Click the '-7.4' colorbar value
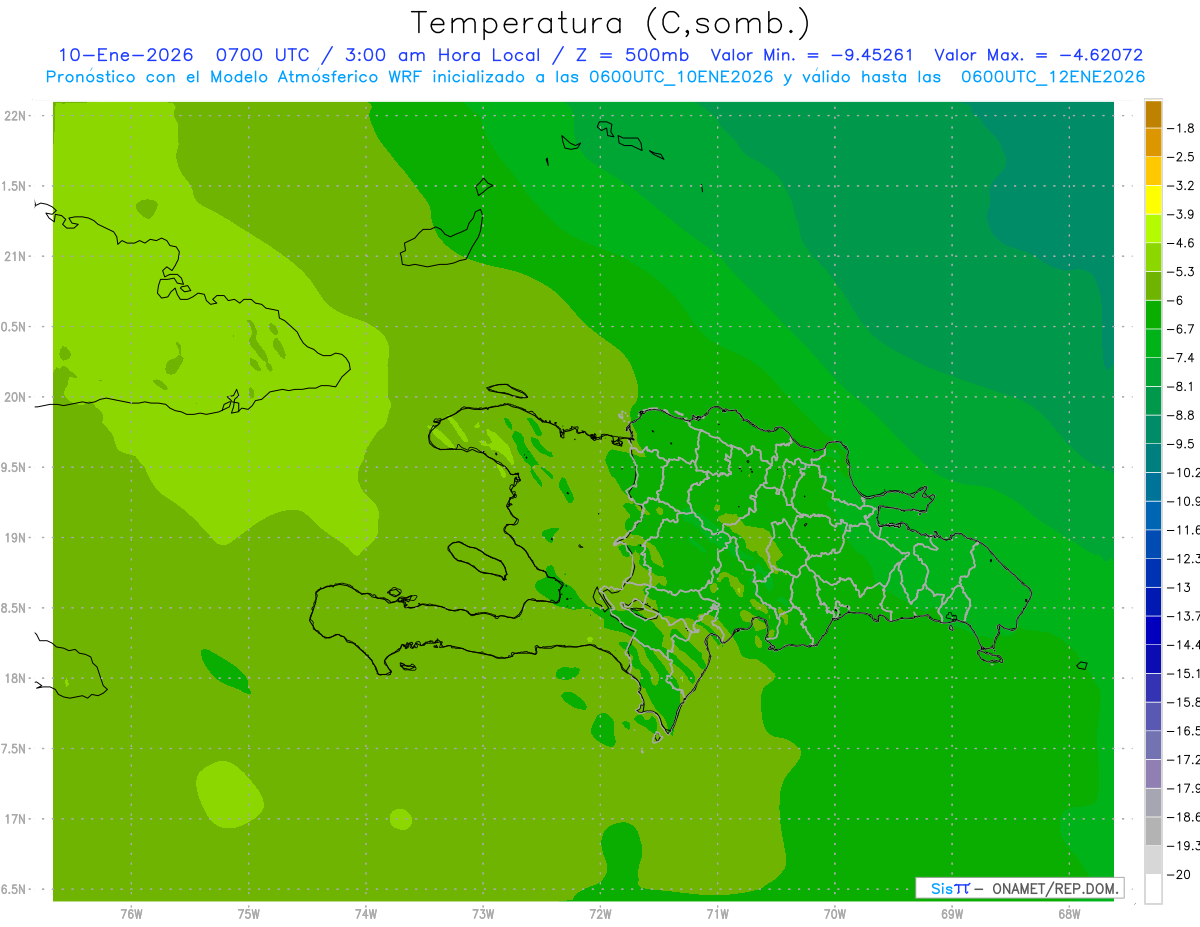 [x=1182, y=357]
